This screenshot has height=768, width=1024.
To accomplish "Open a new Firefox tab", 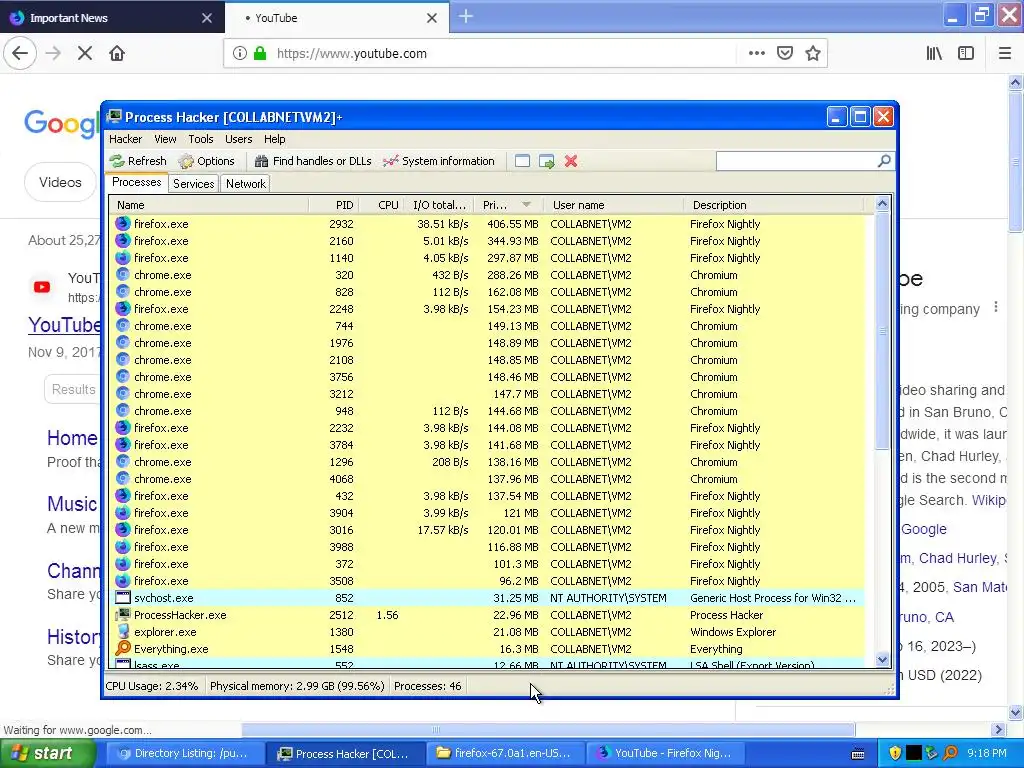I will coord(466,17).
